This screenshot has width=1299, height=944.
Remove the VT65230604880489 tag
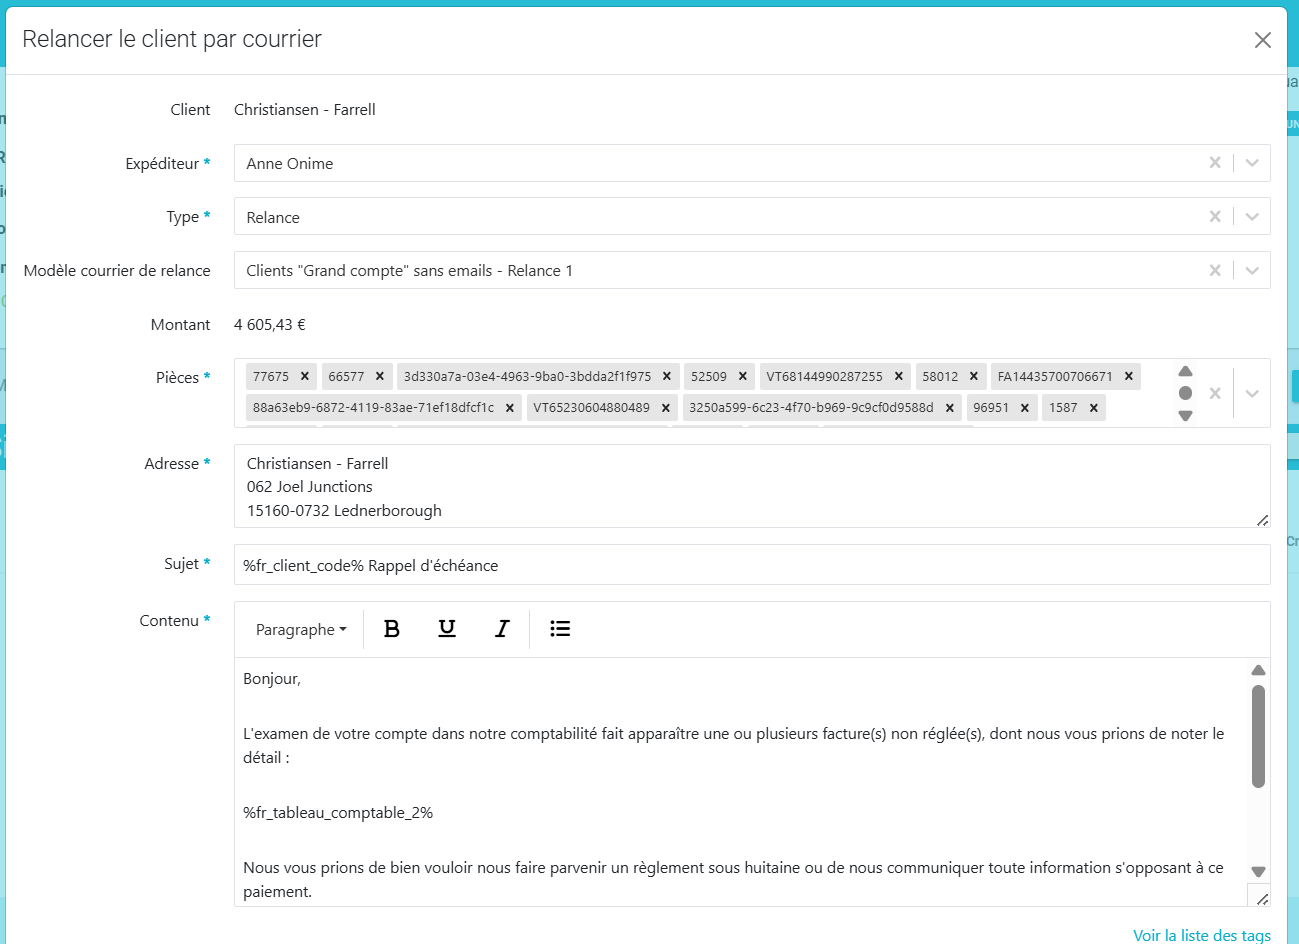click(666, 408)
